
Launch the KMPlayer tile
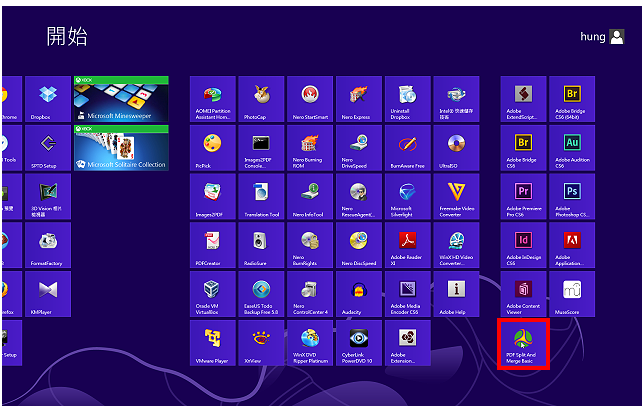click(x=48, y=294)
